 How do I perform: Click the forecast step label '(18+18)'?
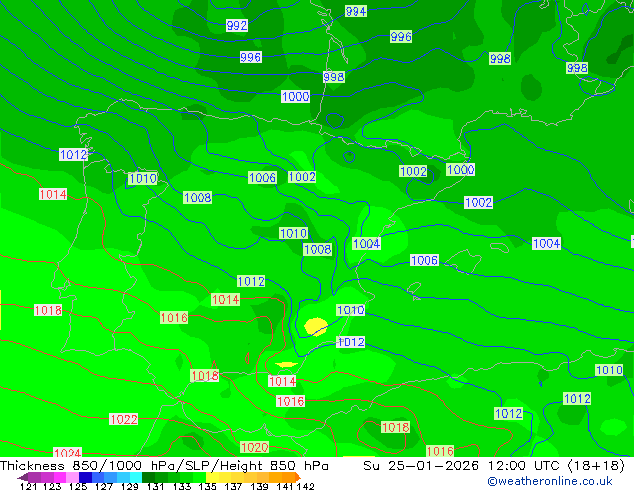596,466
